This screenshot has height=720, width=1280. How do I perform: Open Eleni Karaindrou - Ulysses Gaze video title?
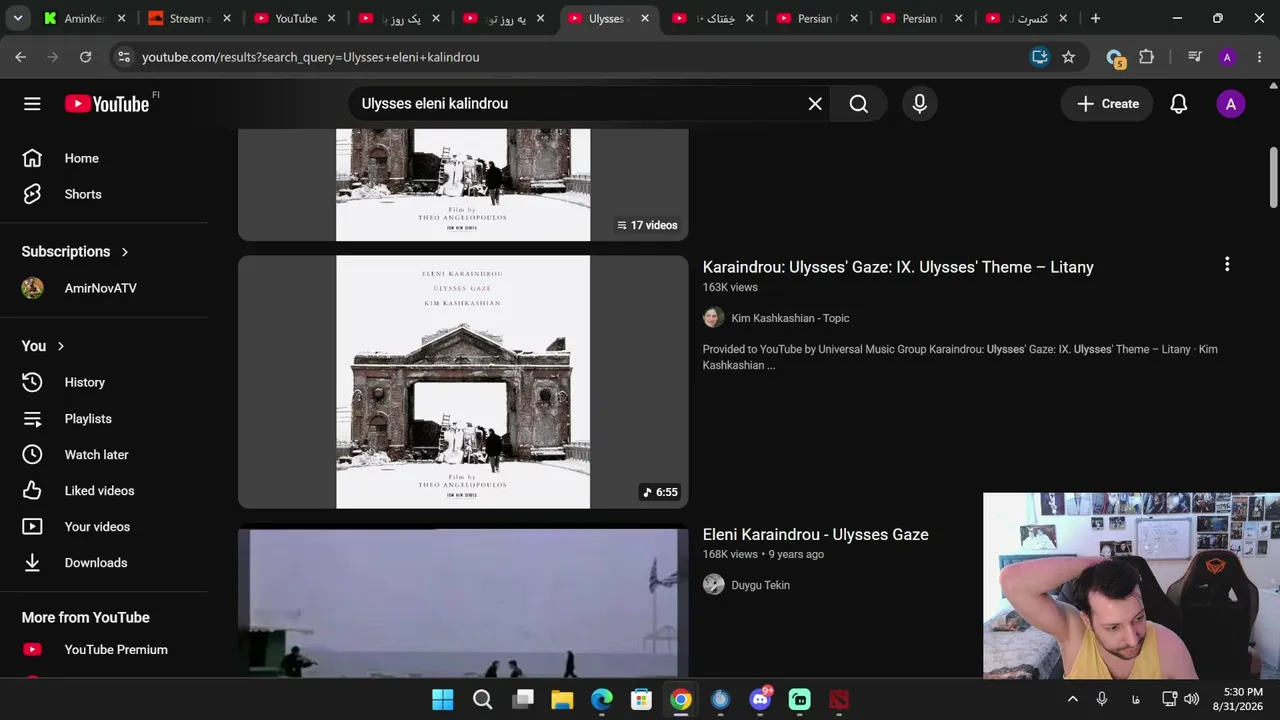tap(815, 535)
